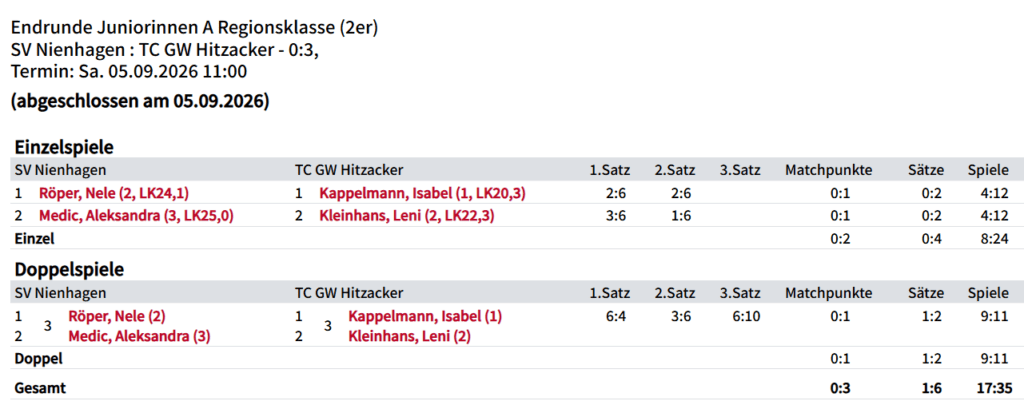Viewport: 1024px width, 405px height.
Task: Open Medic, Aleksandra (3) doubles link
Action: (x=139, y=337)
